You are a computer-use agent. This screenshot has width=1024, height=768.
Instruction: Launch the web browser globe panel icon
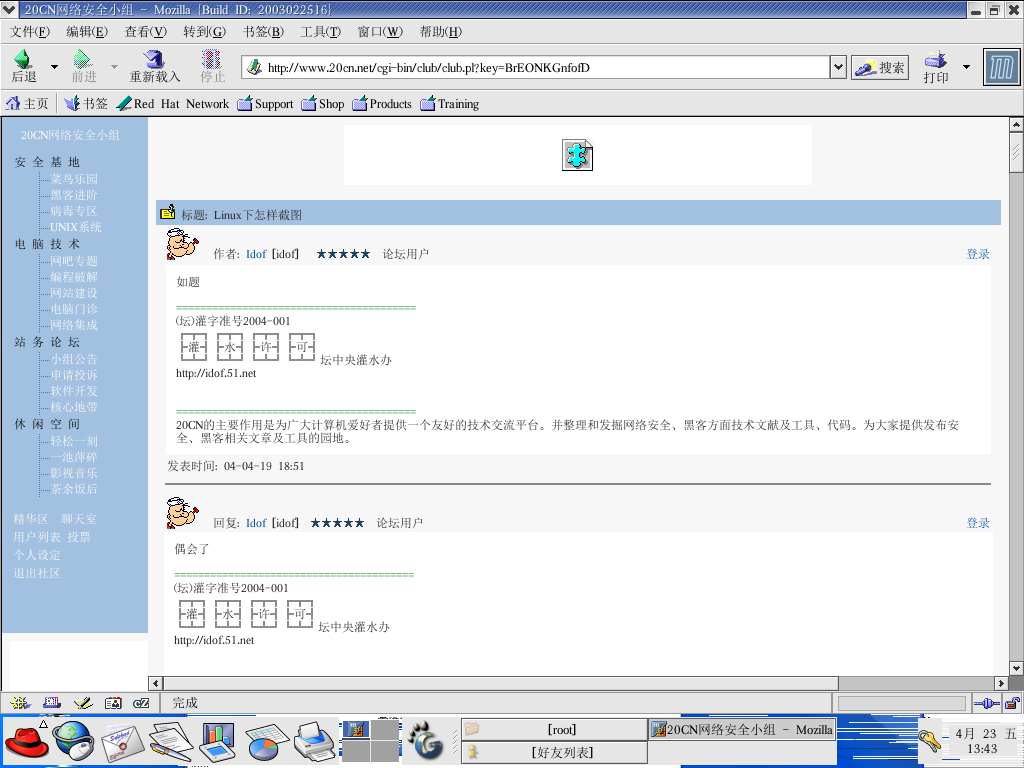(74, 741)
